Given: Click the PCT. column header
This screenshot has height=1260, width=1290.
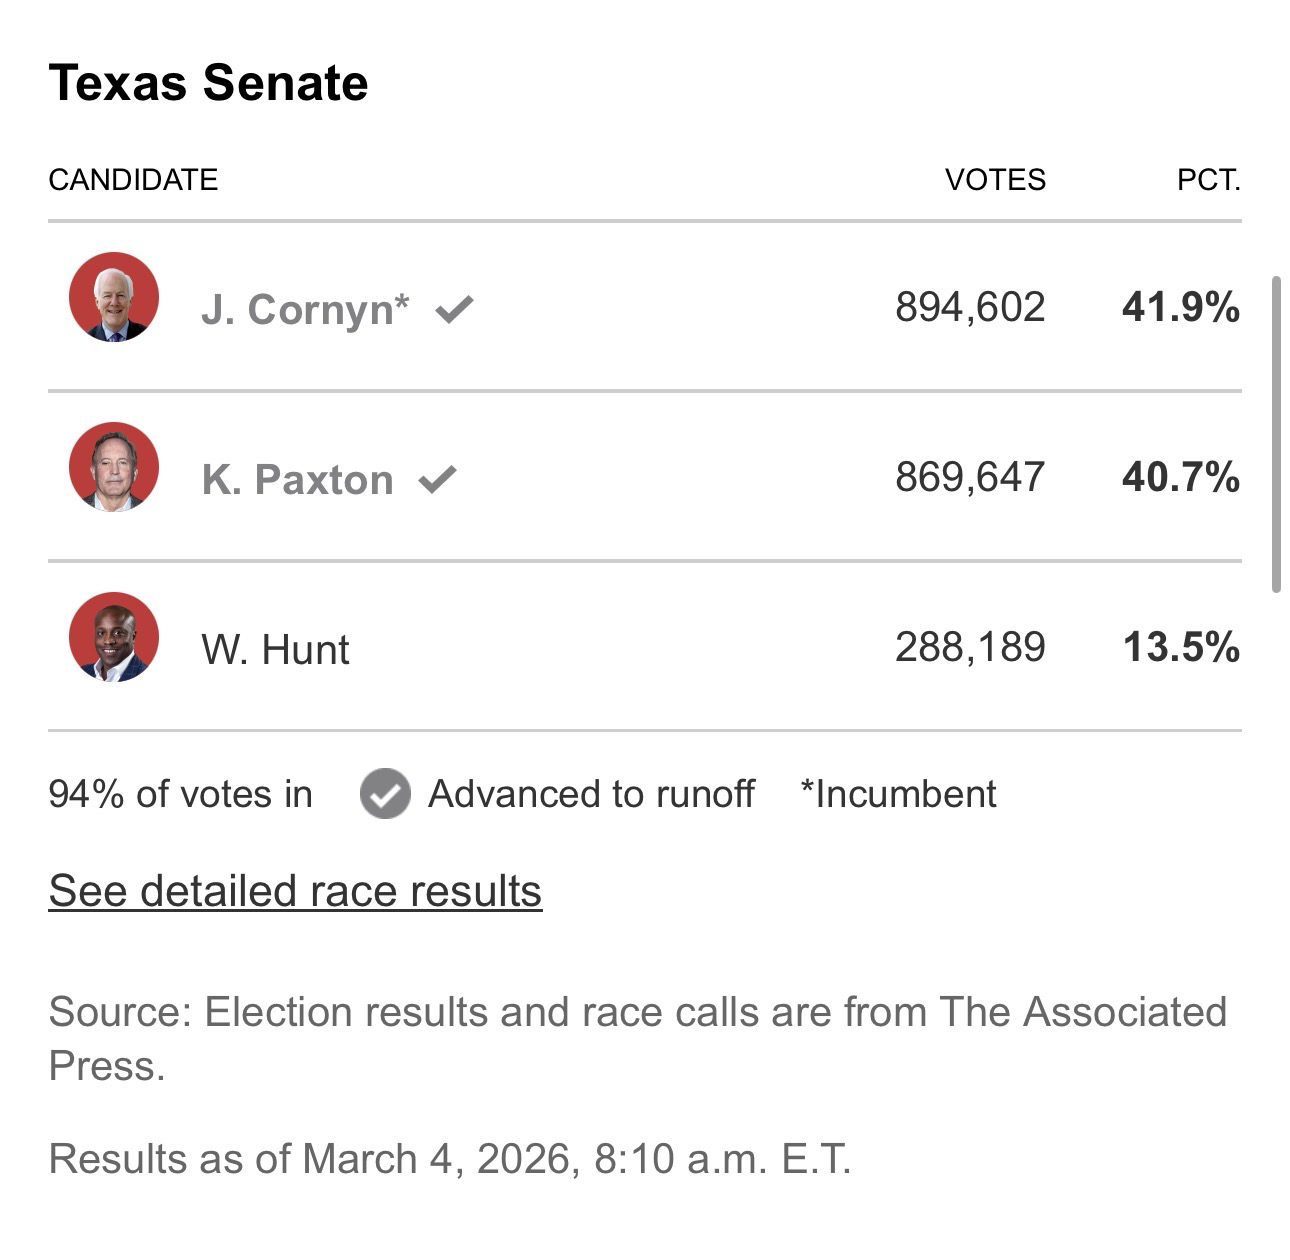Looking at the screenshot, I should [1208, 180].
